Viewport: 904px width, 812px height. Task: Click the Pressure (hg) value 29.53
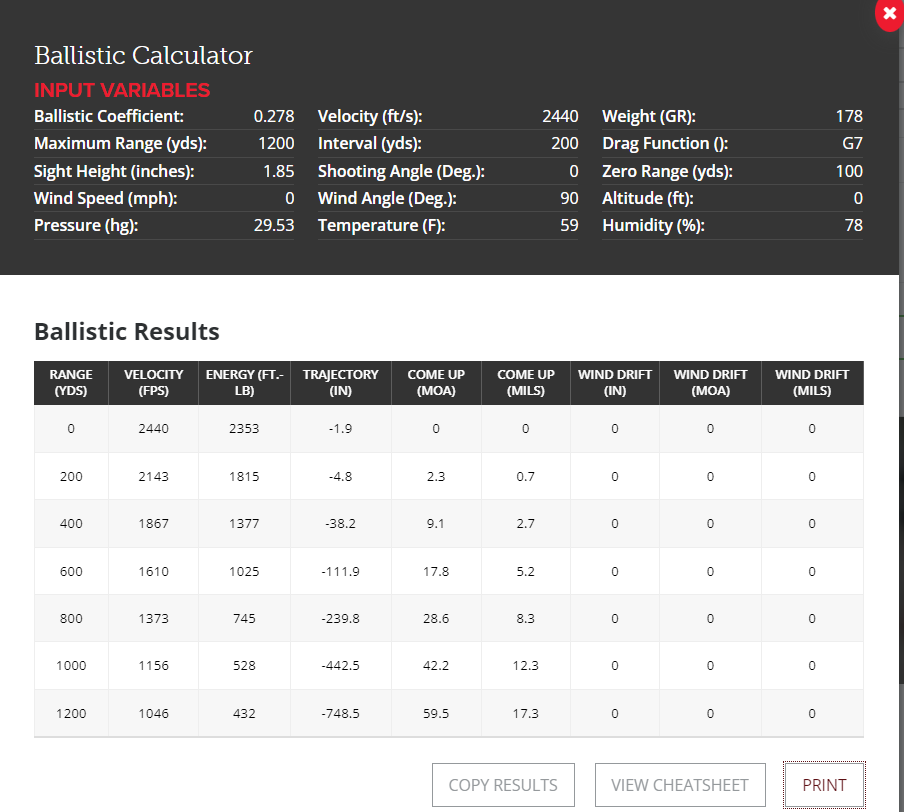point(274,225)
